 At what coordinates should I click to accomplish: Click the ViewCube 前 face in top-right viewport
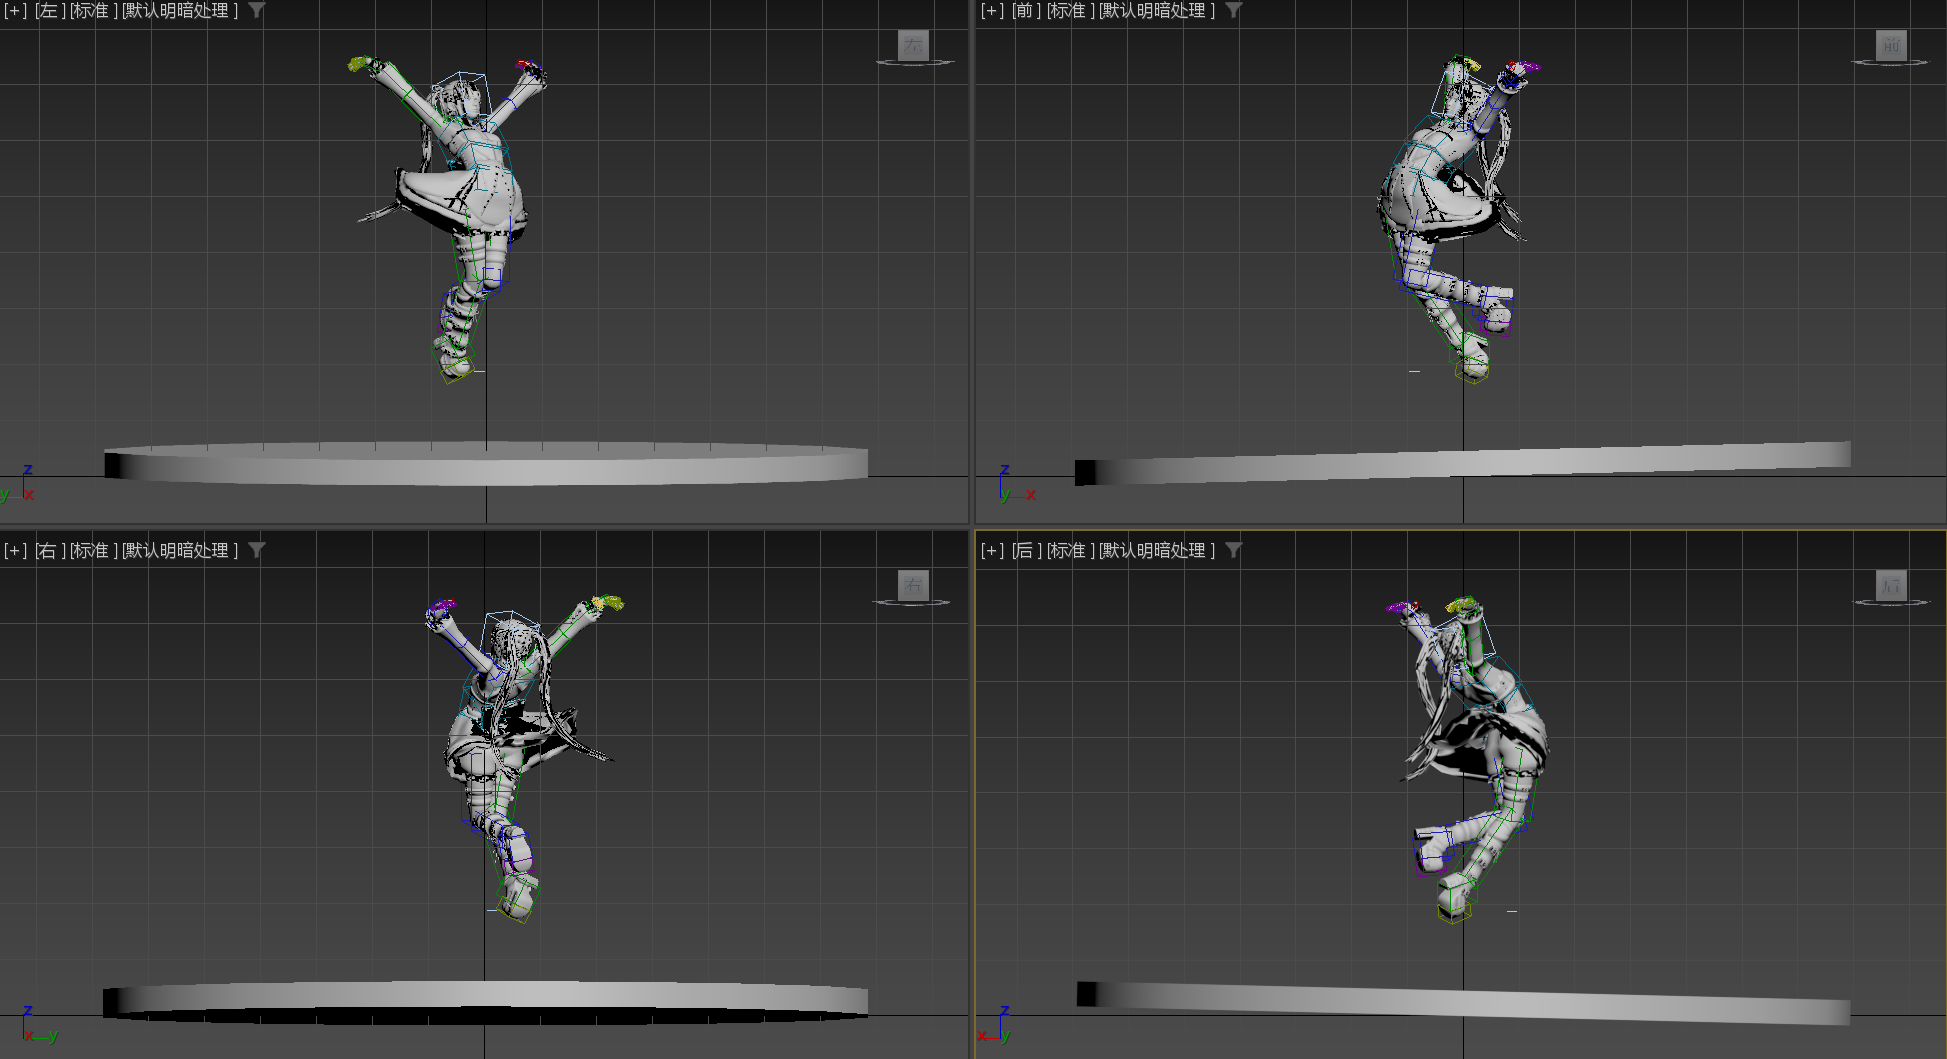(1890, 45)
